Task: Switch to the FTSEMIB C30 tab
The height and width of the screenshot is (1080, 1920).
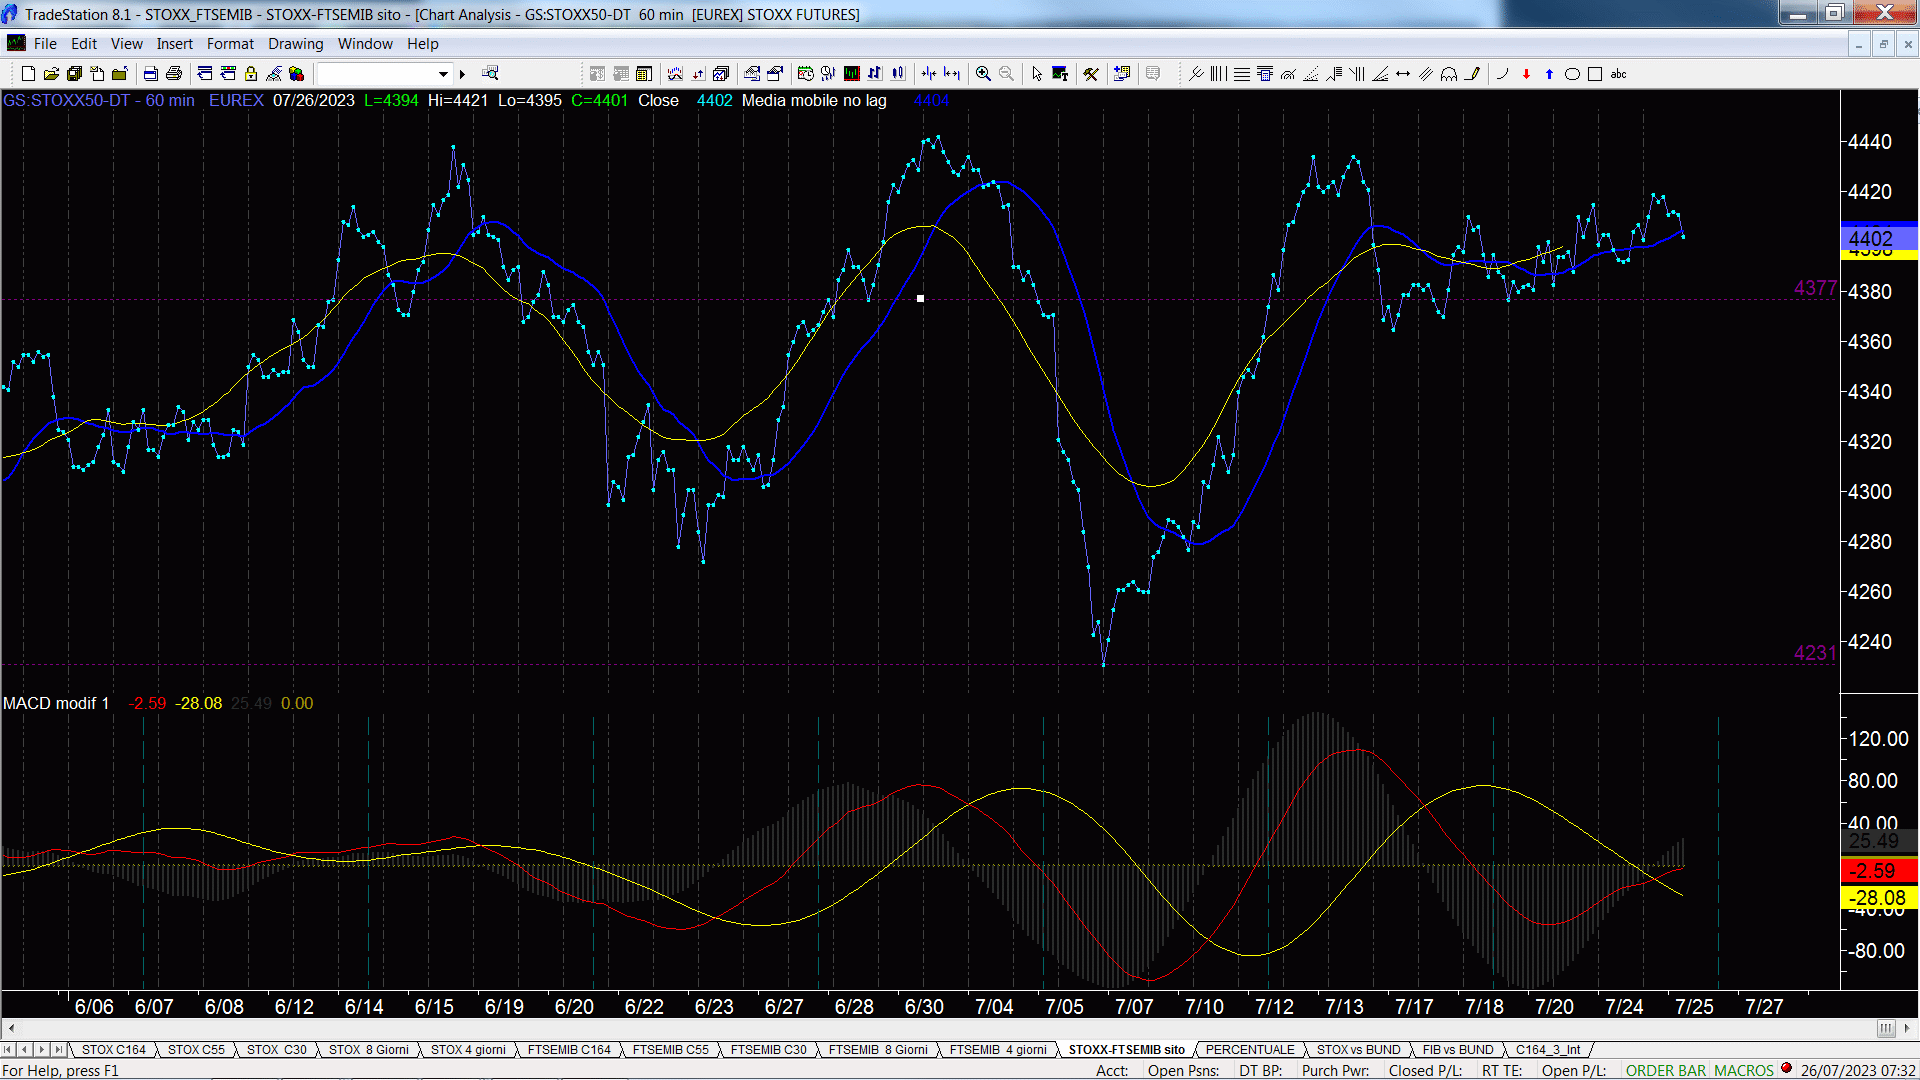Action: point(768,1049)
